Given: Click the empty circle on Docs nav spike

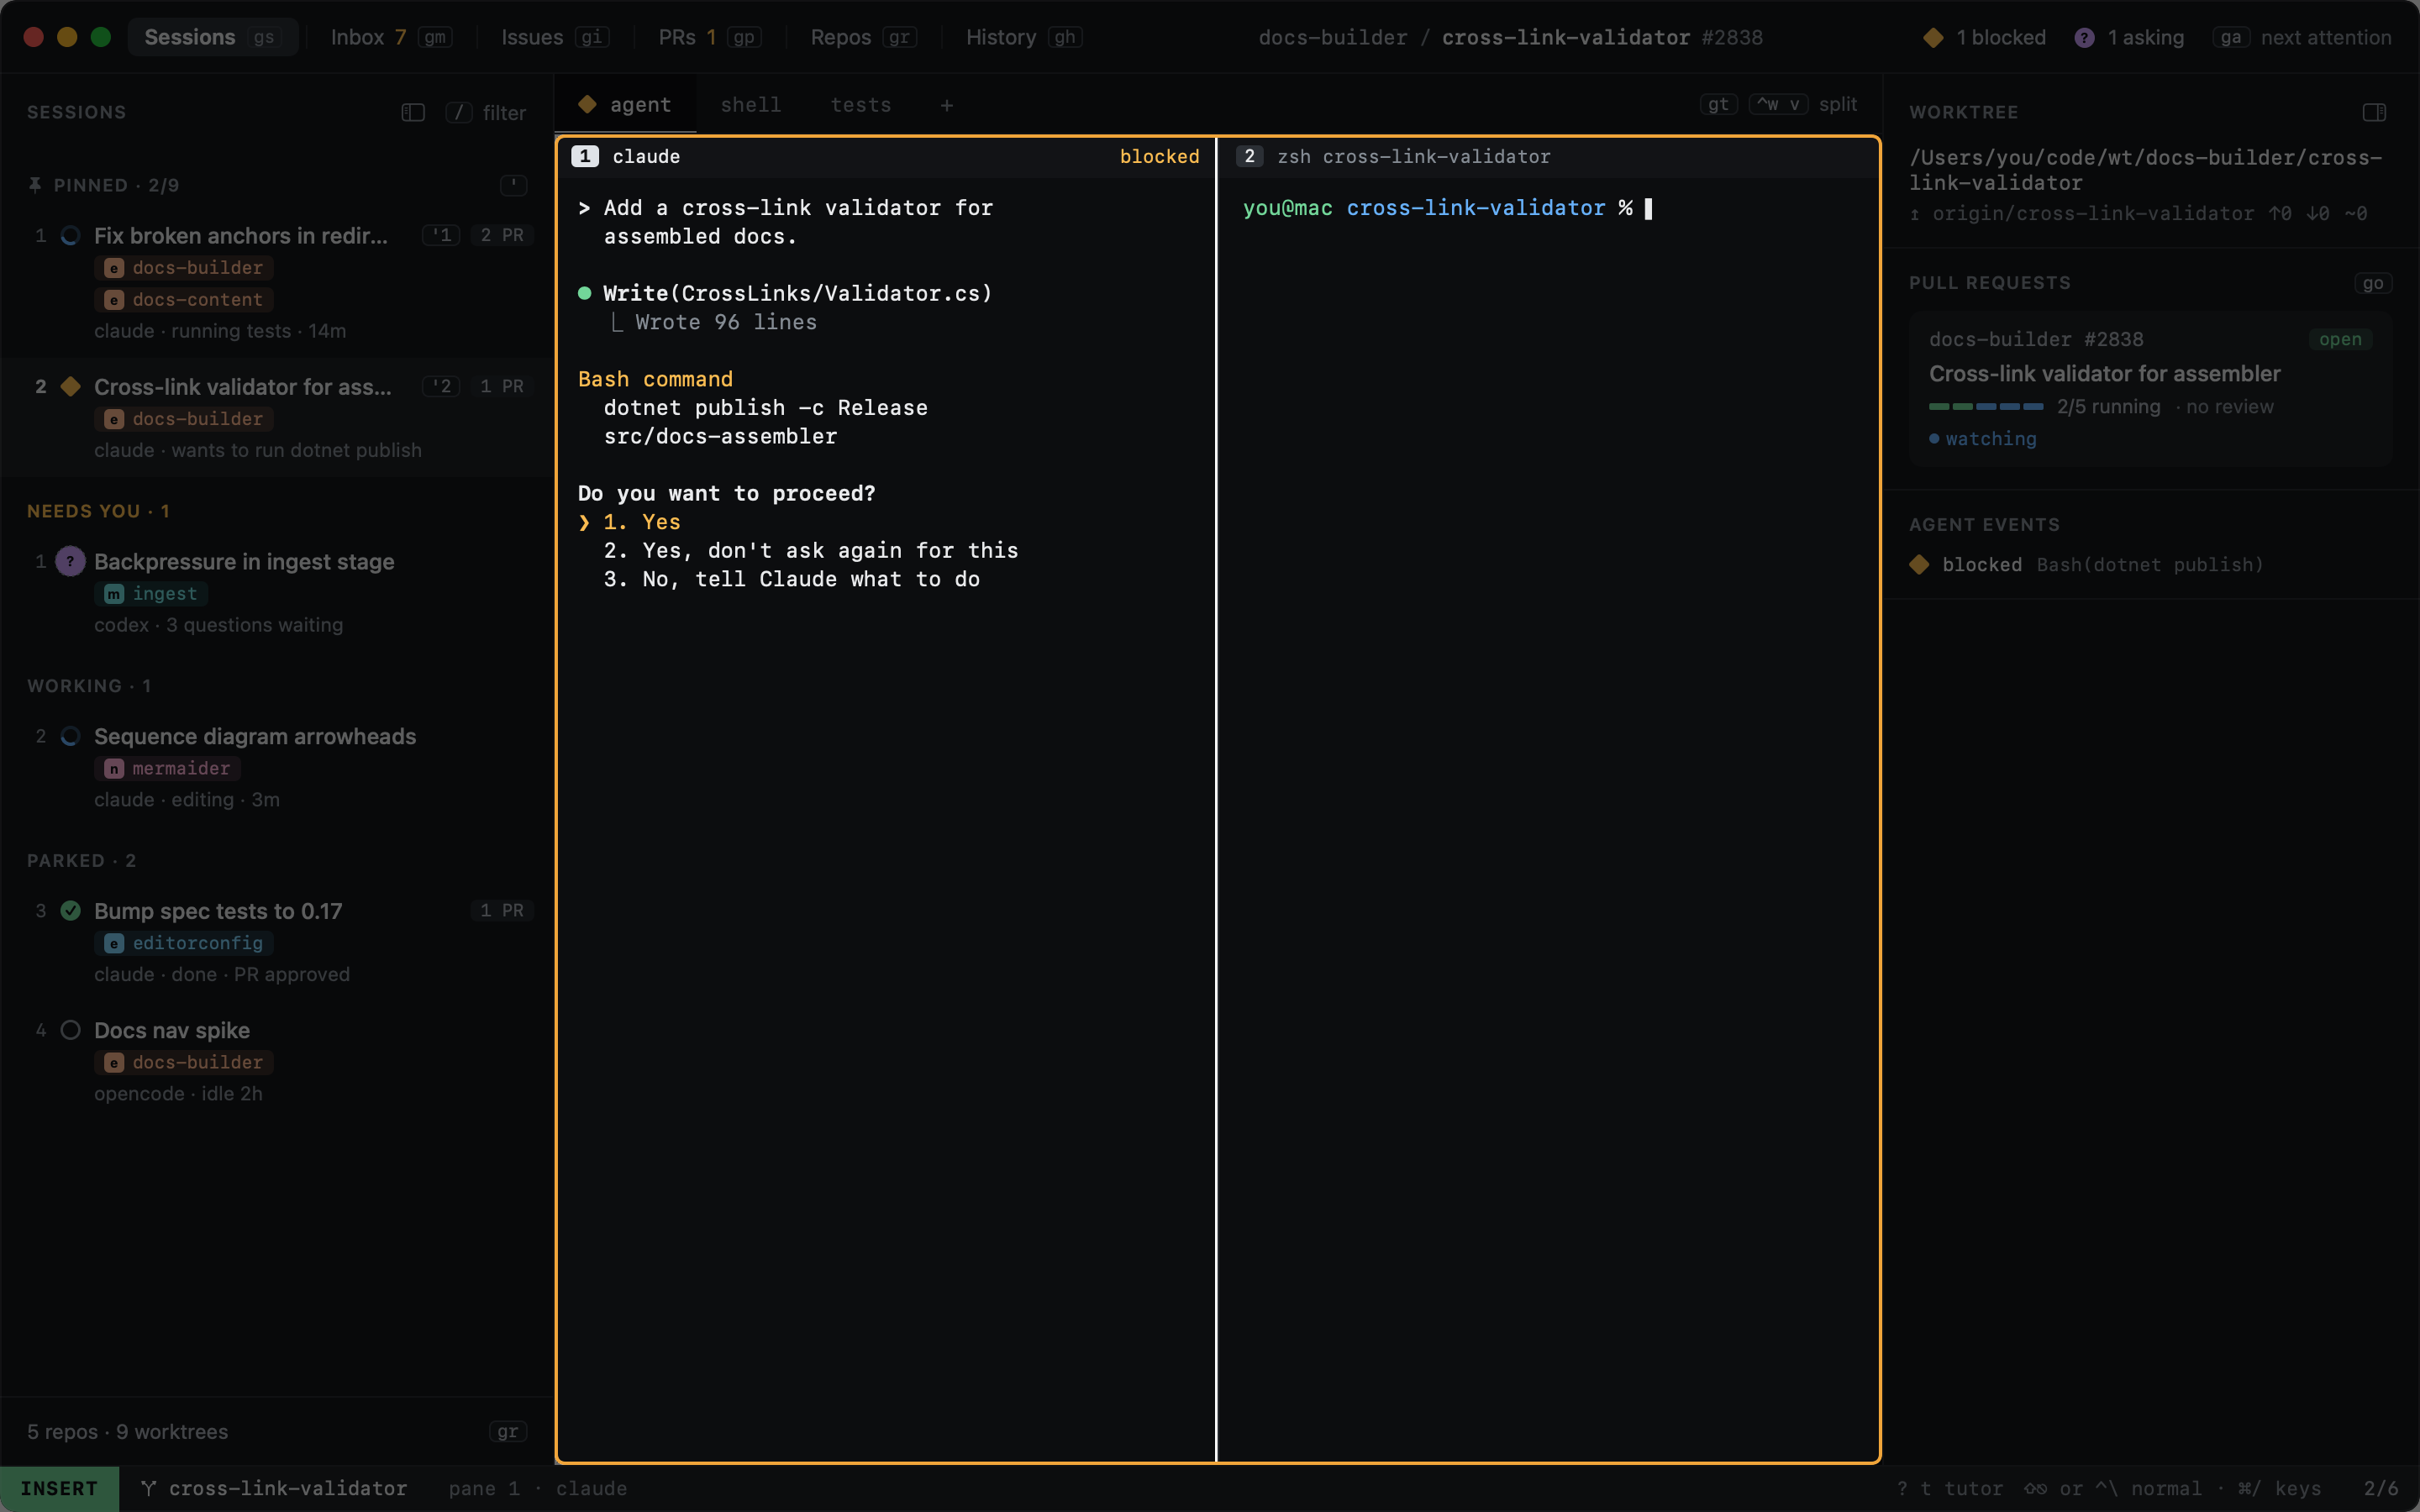Looking at the screenshot, I should click(x=70, y=1030).
